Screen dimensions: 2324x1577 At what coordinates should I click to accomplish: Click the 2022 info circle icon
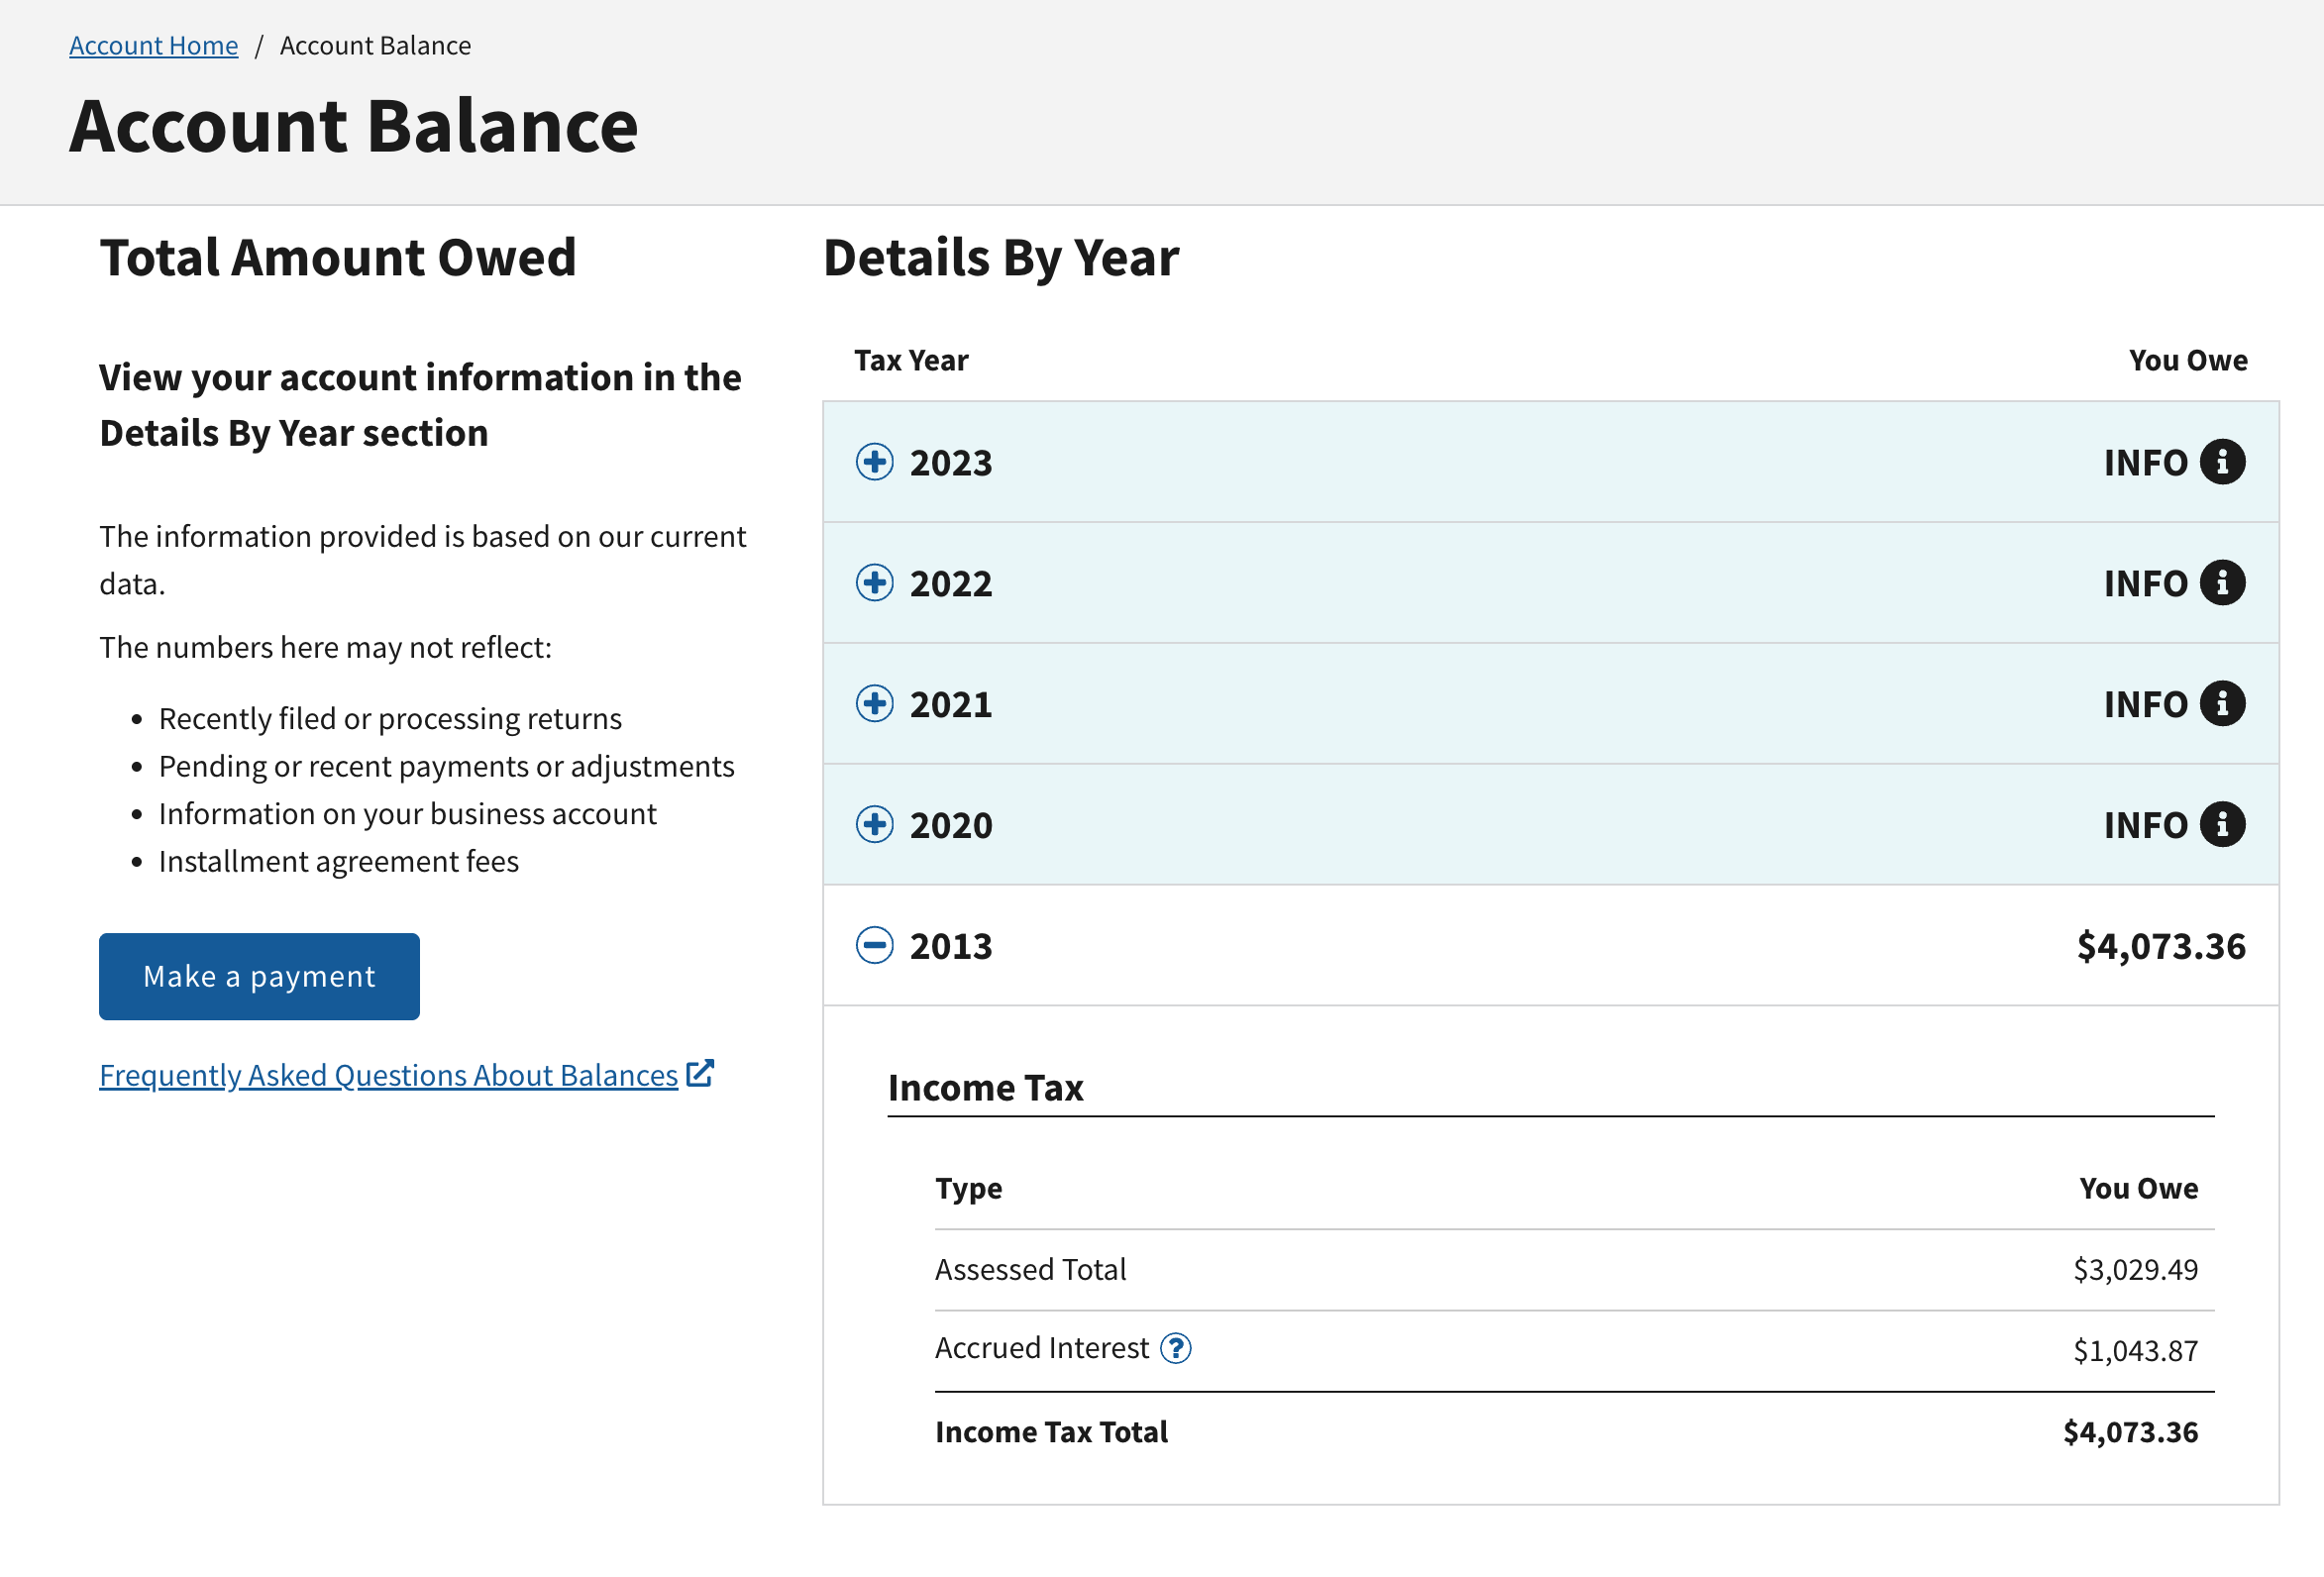[x=2222, y=583]
